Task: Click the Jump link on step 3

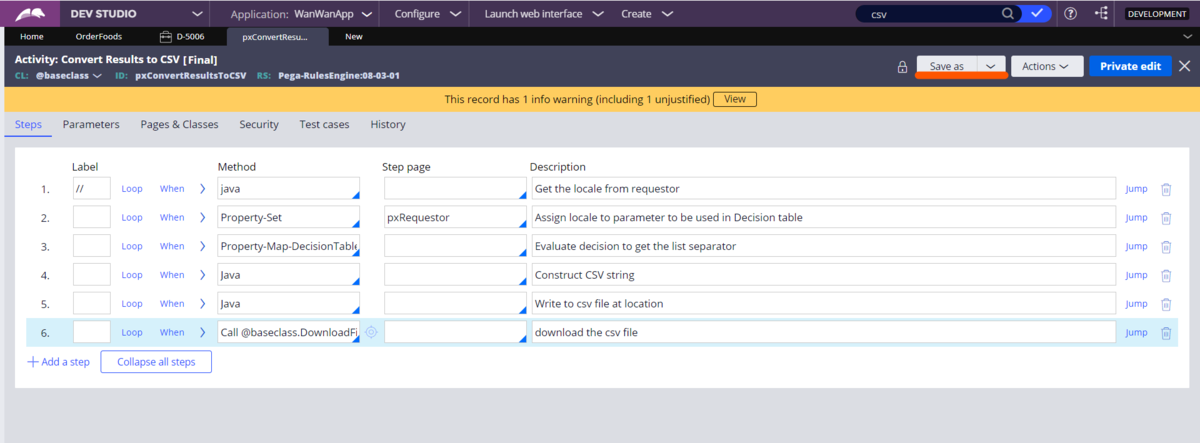Action: click(1137, 246)
